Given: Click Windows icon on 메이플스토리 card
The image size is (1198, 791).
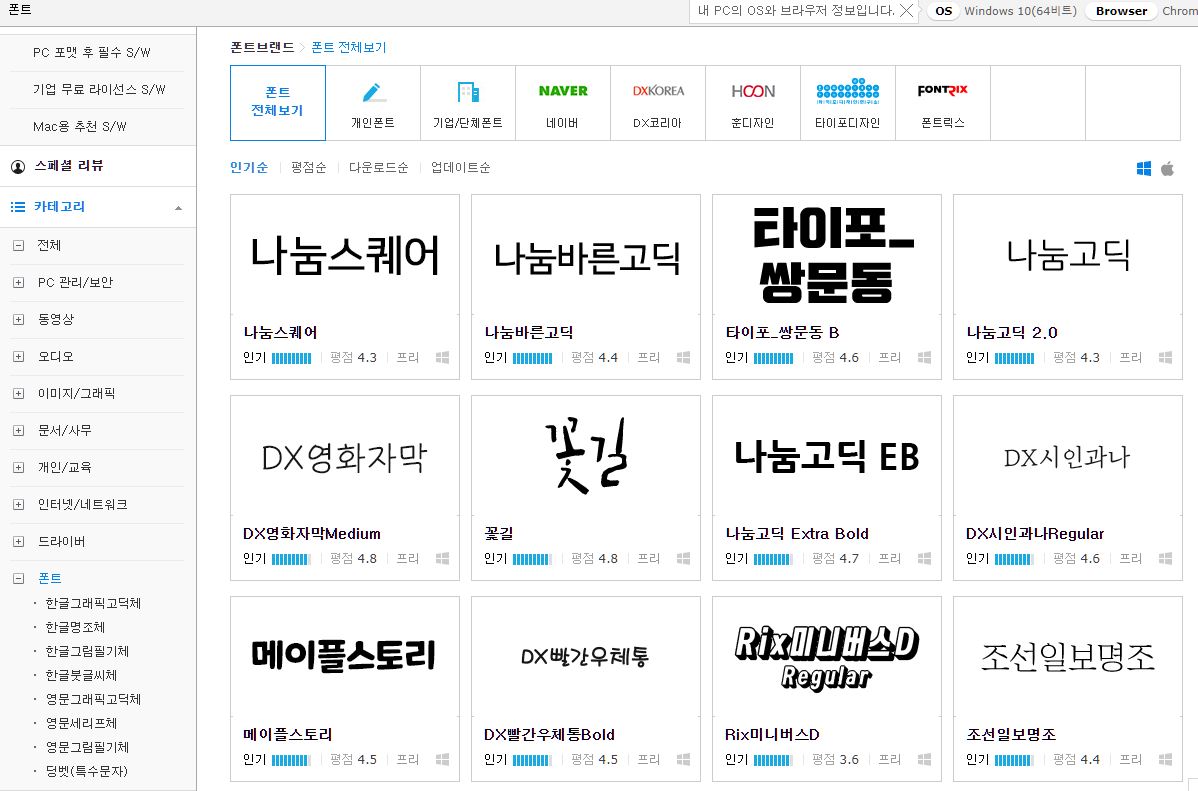Looking at the screenshot, I should [x=442, y=760].
